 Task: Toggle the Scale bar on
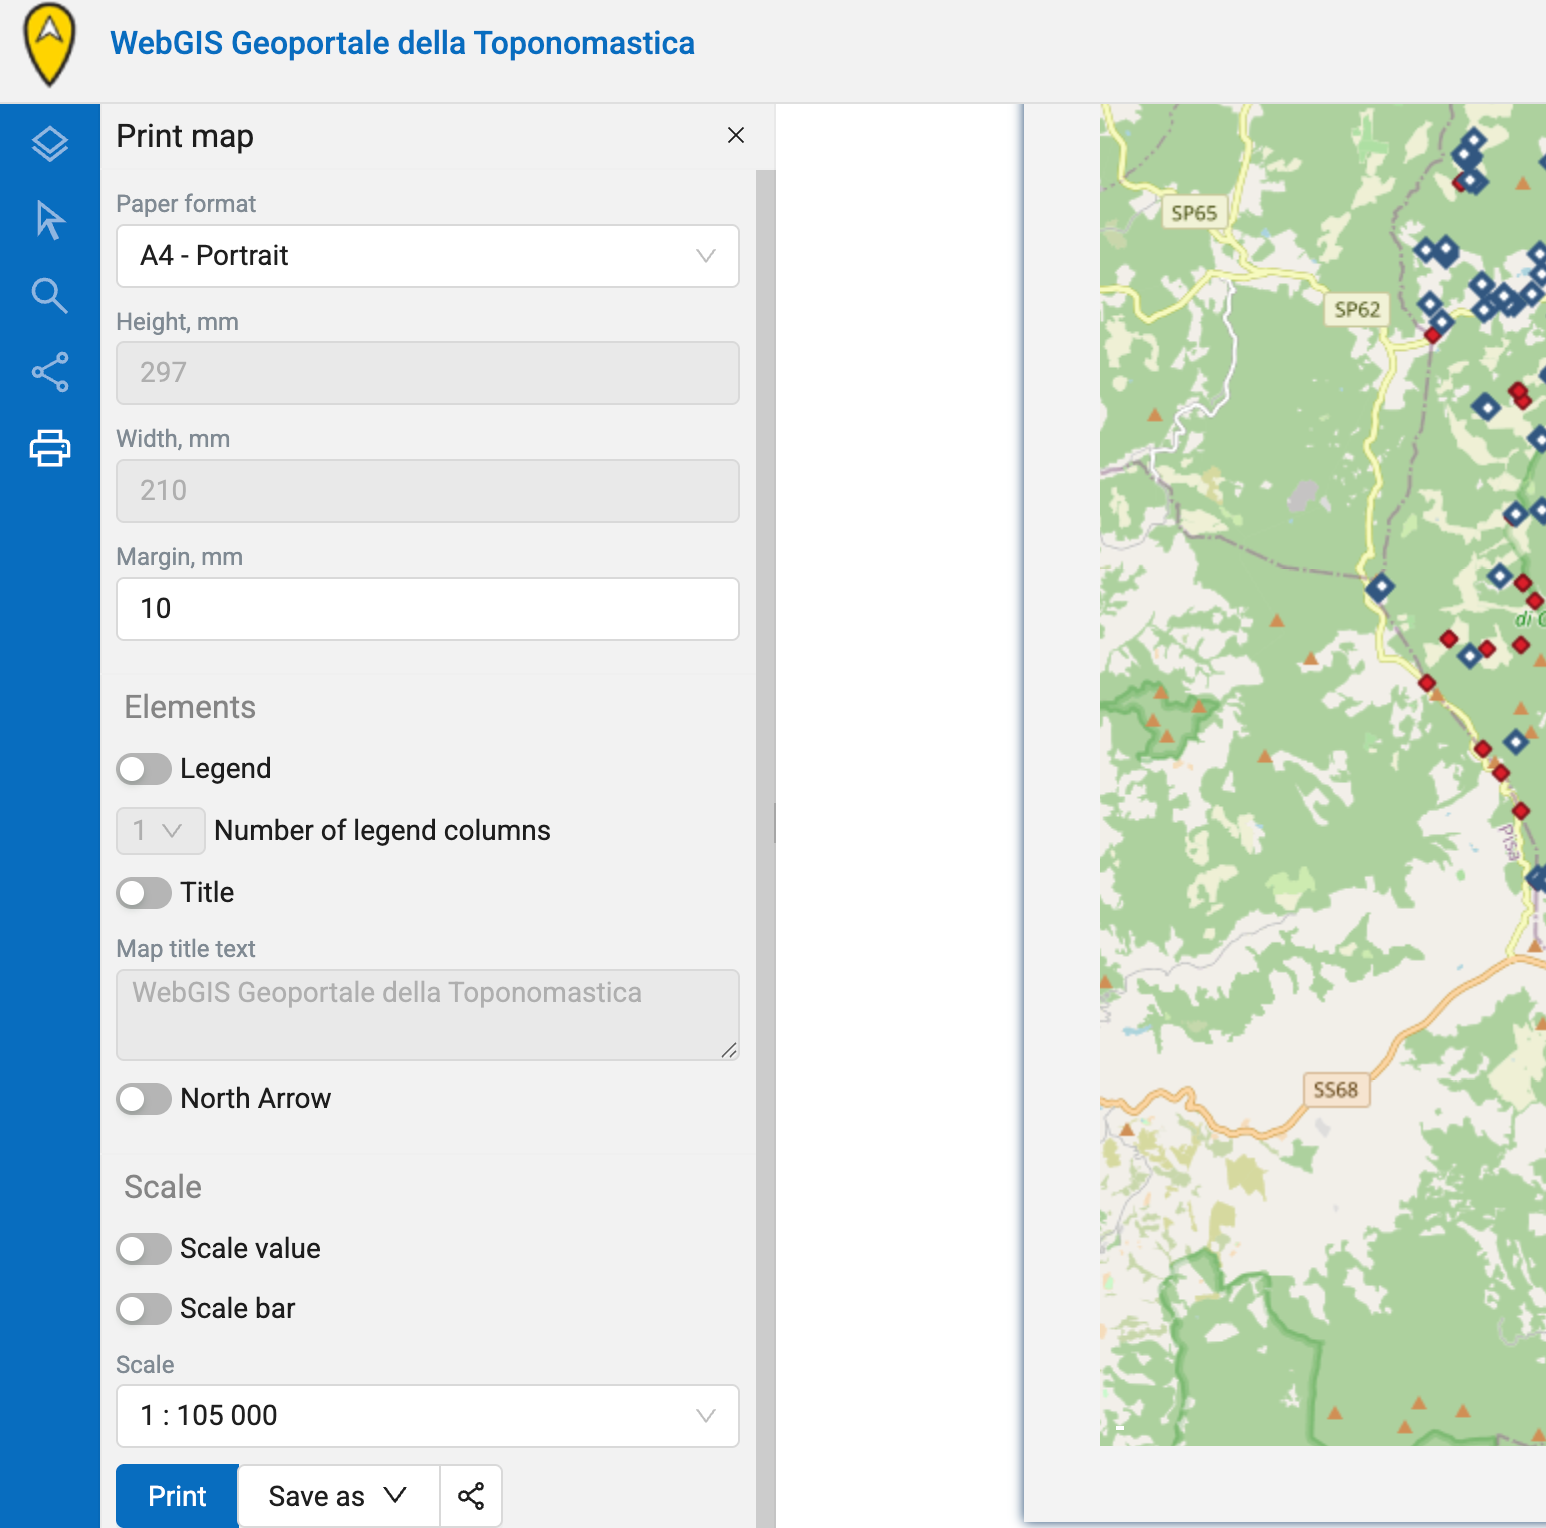[x=143, y=1309]
